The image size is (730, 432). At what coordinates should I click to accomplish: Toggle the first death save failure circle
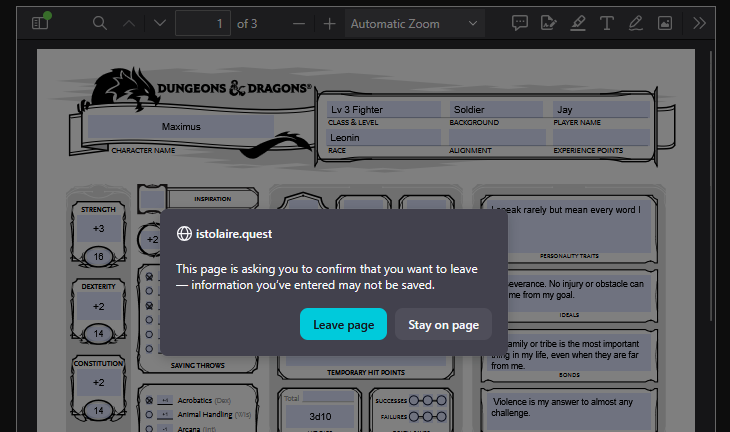tap(413, 417)
